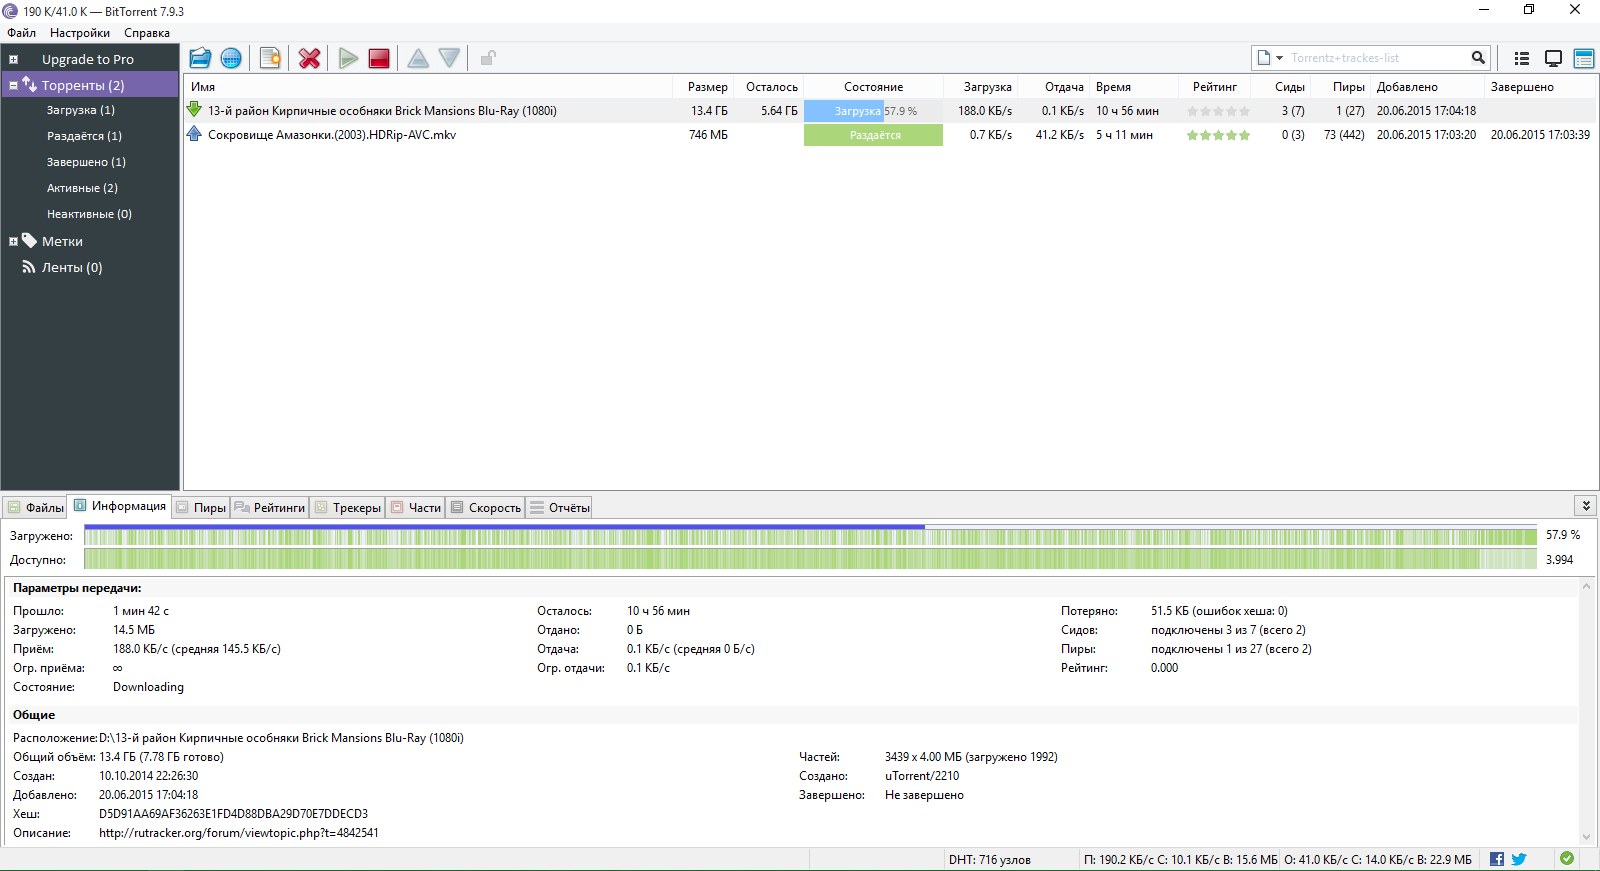Expand the Upgrade to Pro node
Image resolution: width=1600 pixels, height=871 pixels.
[x=13, y=60]
